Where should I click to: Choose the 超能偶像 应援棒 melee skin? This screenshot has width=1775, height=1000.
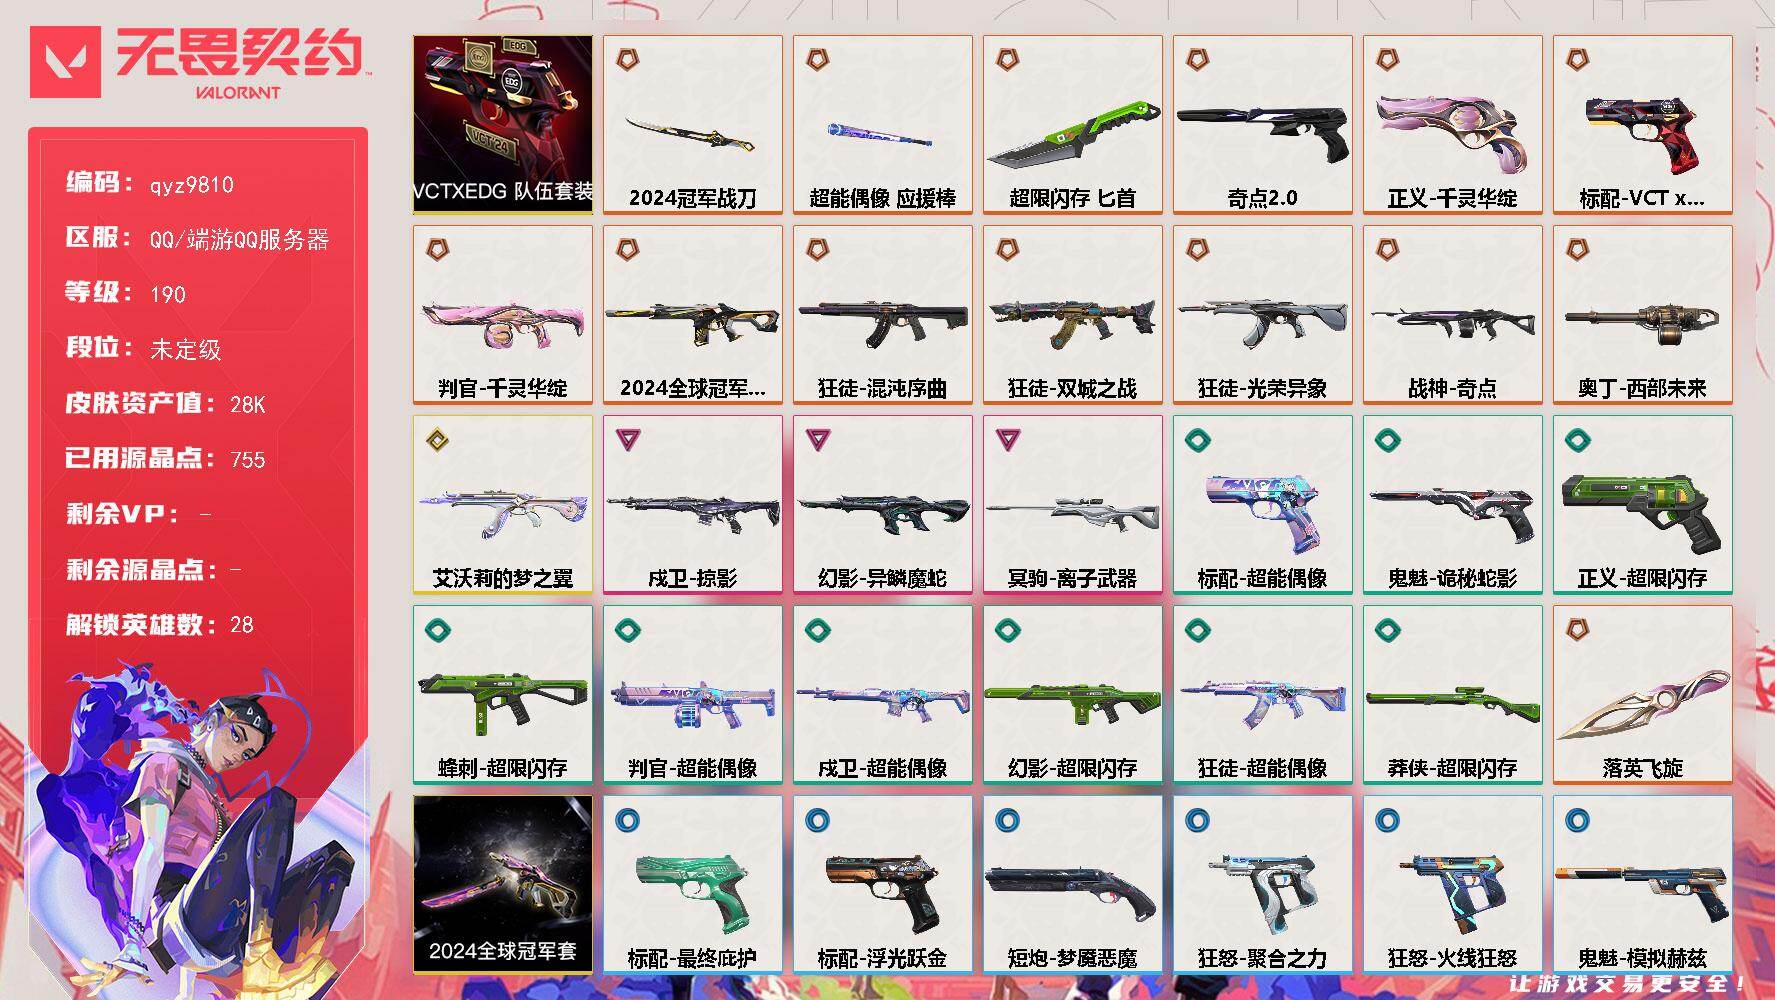click(x=883, y=124)
